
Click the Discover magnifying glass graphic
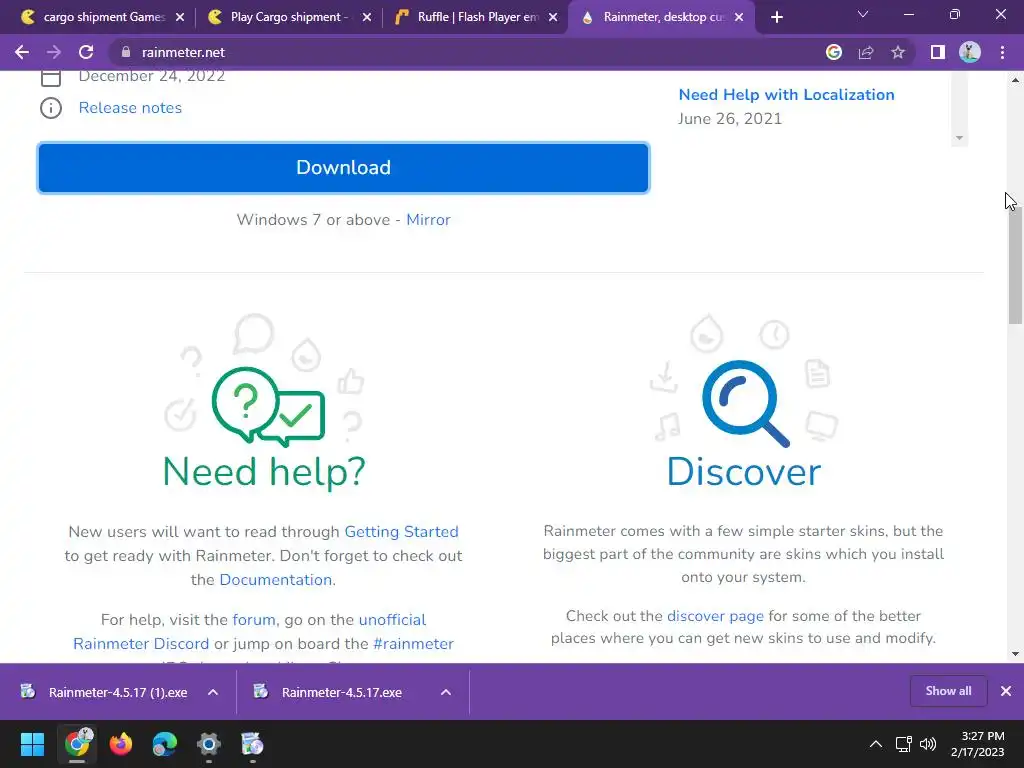coord(745,403)
